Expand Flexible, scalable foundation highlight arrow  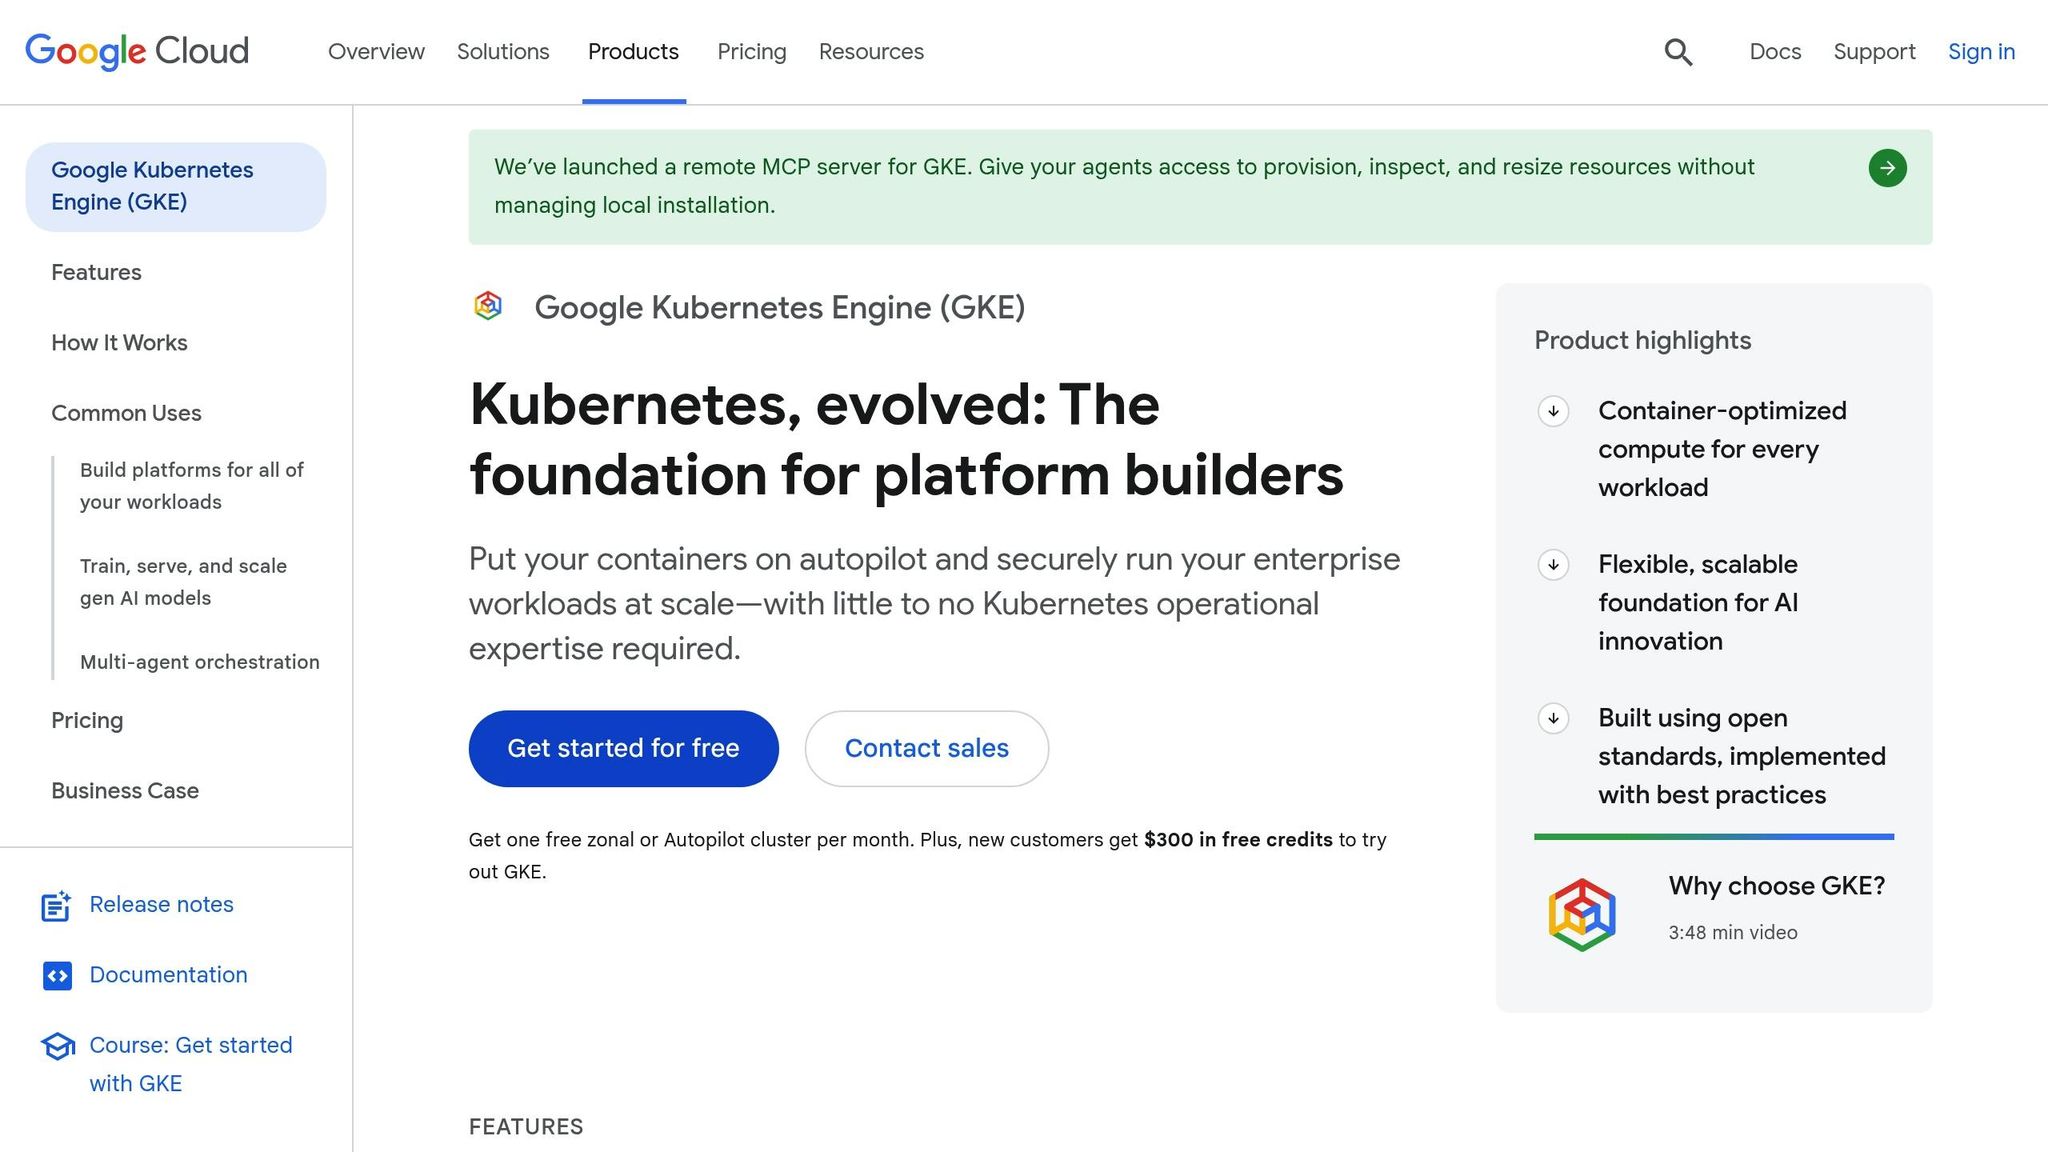point(1553,565)
